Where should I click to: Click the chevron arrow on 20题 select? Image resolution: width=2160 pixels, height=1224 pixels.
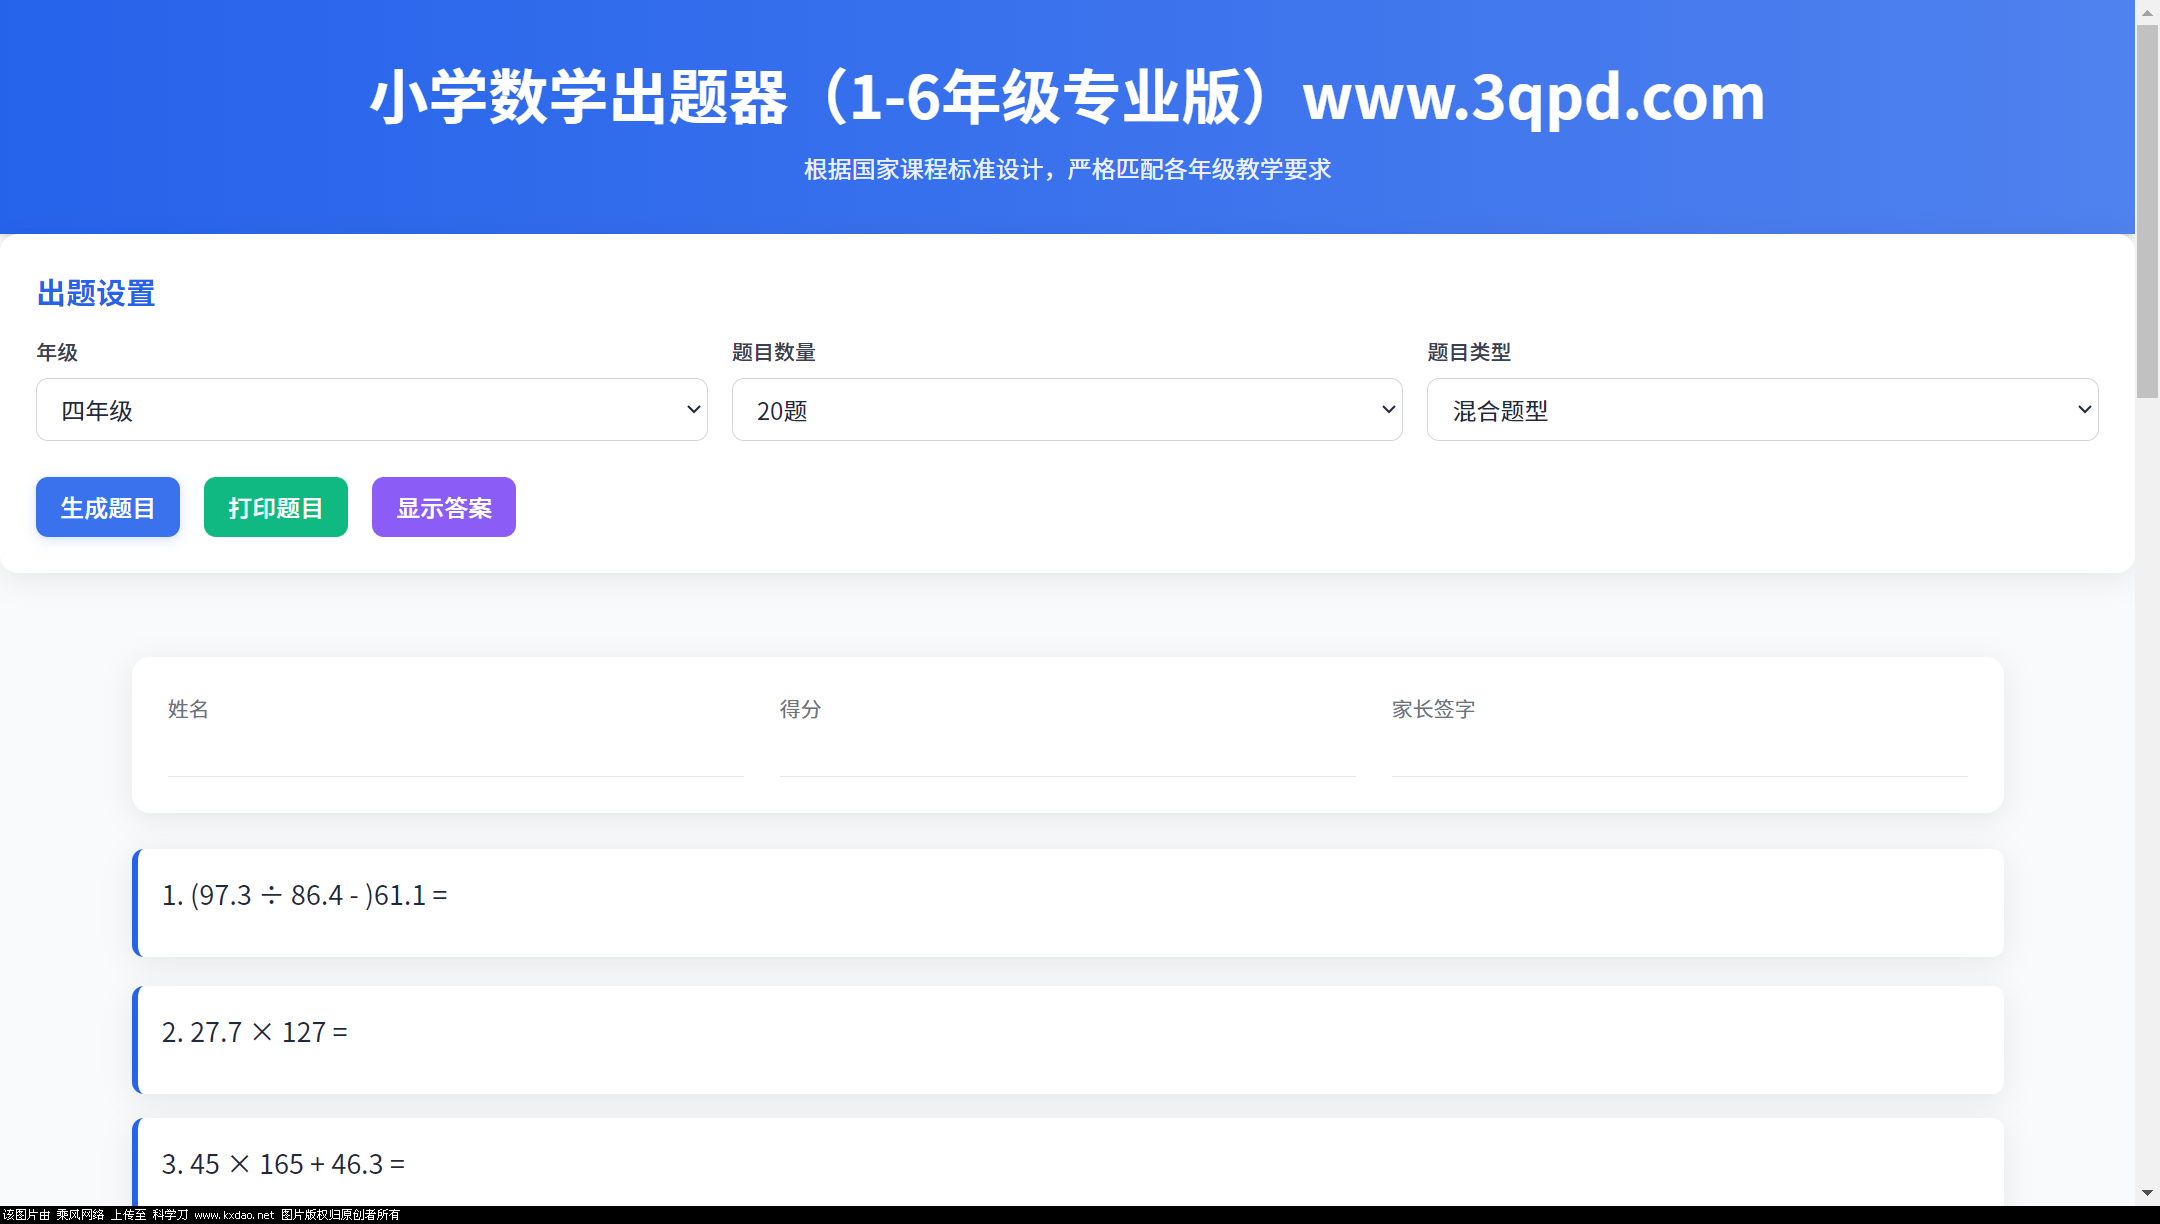[x=1388, y=410]
